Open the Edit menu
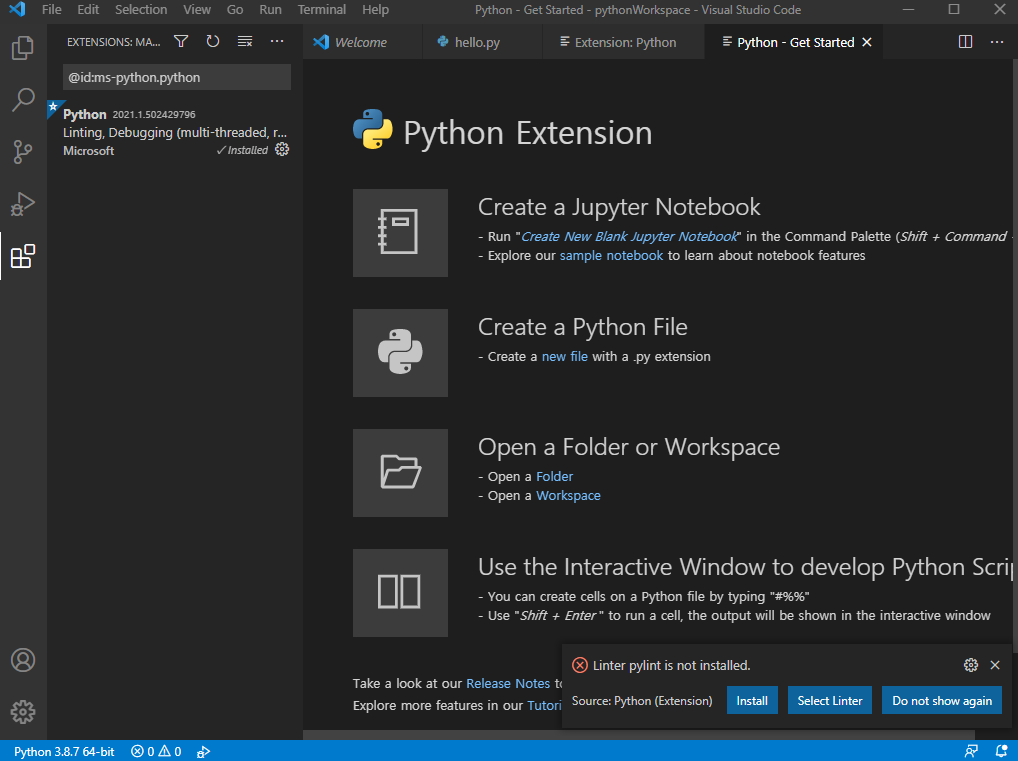Screen dimensions: 1018x761 [88, 10]
